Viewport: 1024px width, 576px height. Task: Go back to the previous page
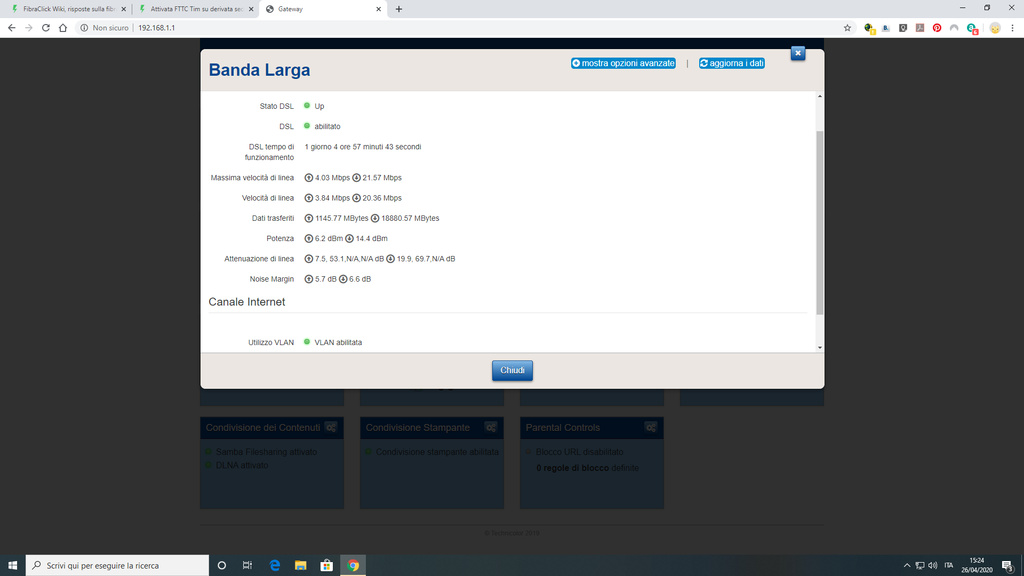click(12, 28)
